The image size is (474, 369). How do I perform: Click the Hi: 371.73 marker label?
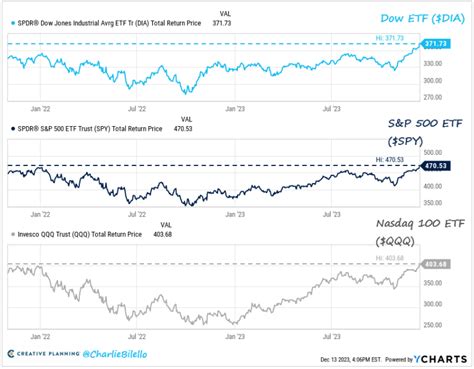click(x=390, y=38)
